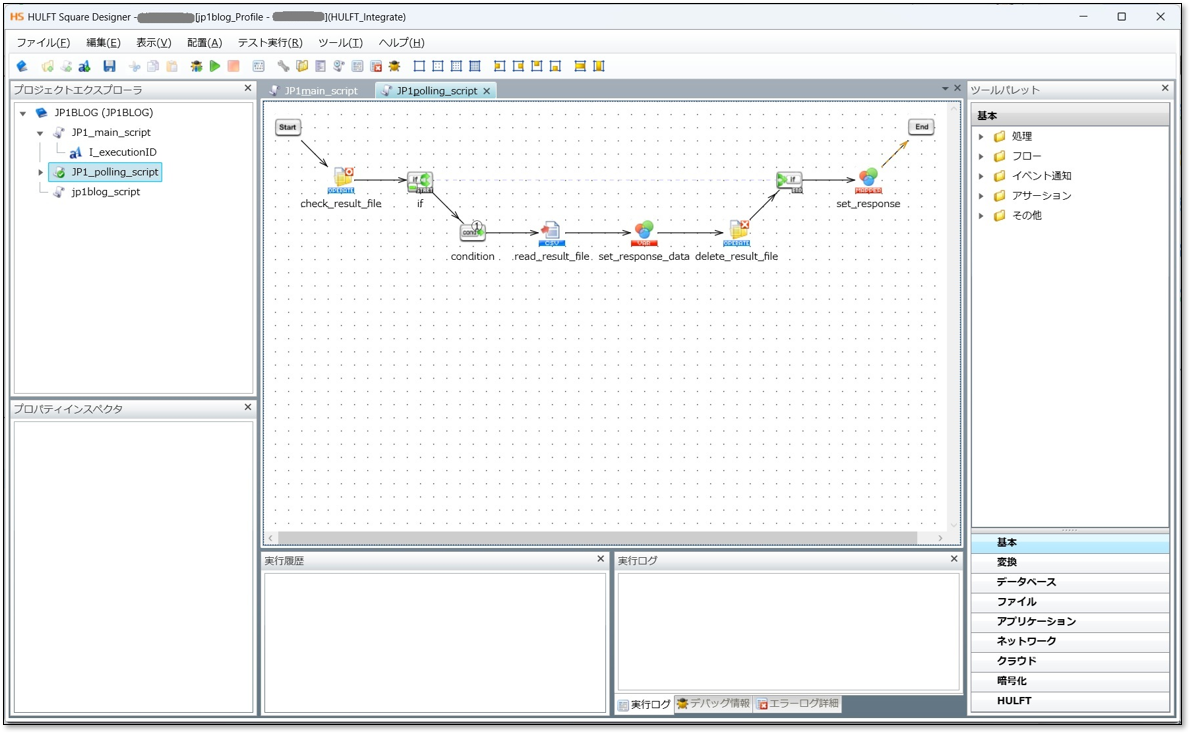This screenshot has width=1191, height=734.
Task: Open the データベース palette category
Action: (x=1026, y=582)
